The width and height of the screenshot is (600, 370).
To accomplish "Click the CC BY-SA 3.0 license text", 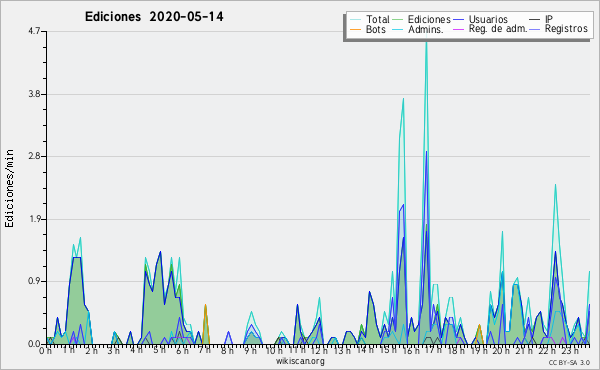I will (x=569, y=363).
